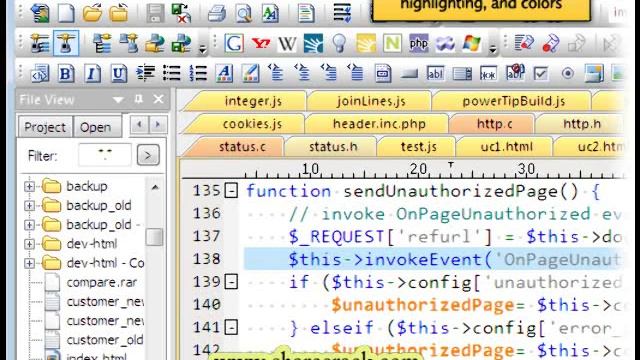Screen dimensions: 640x360
Task: Search Yahoo using the Y! icon
Action: tap(261, 43)
